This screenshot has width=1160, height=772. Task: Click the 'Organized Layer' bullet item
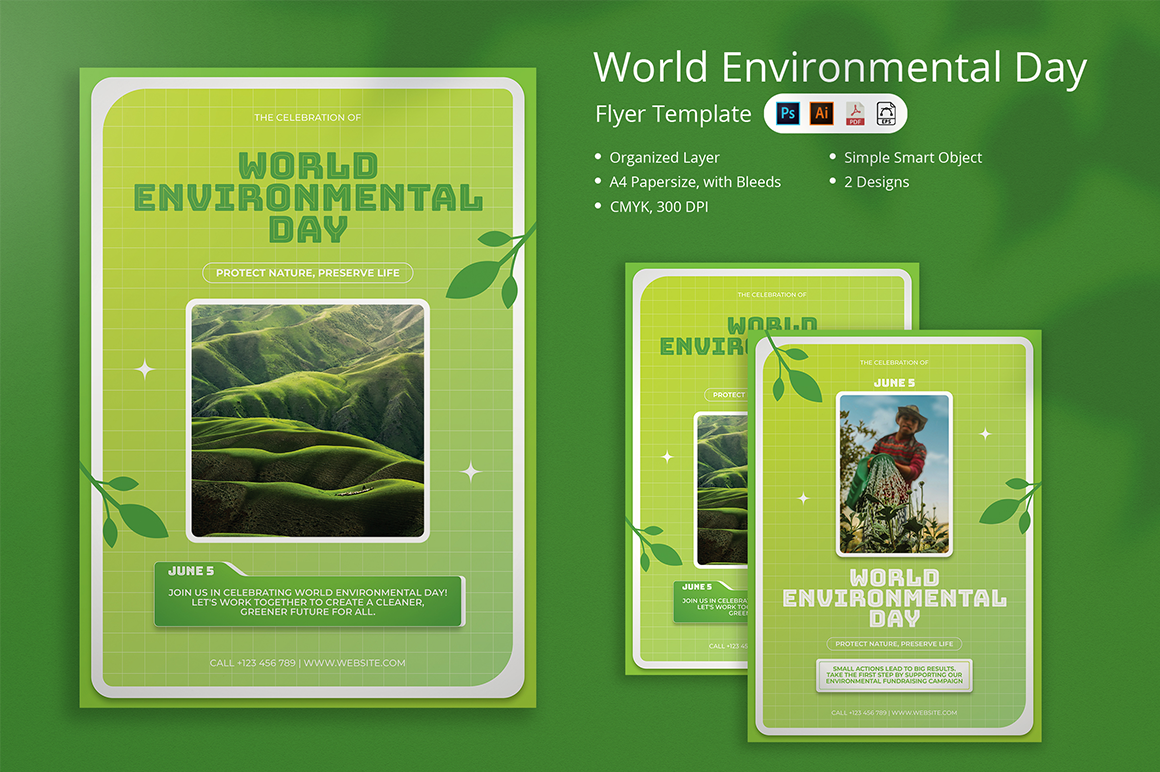664,157
